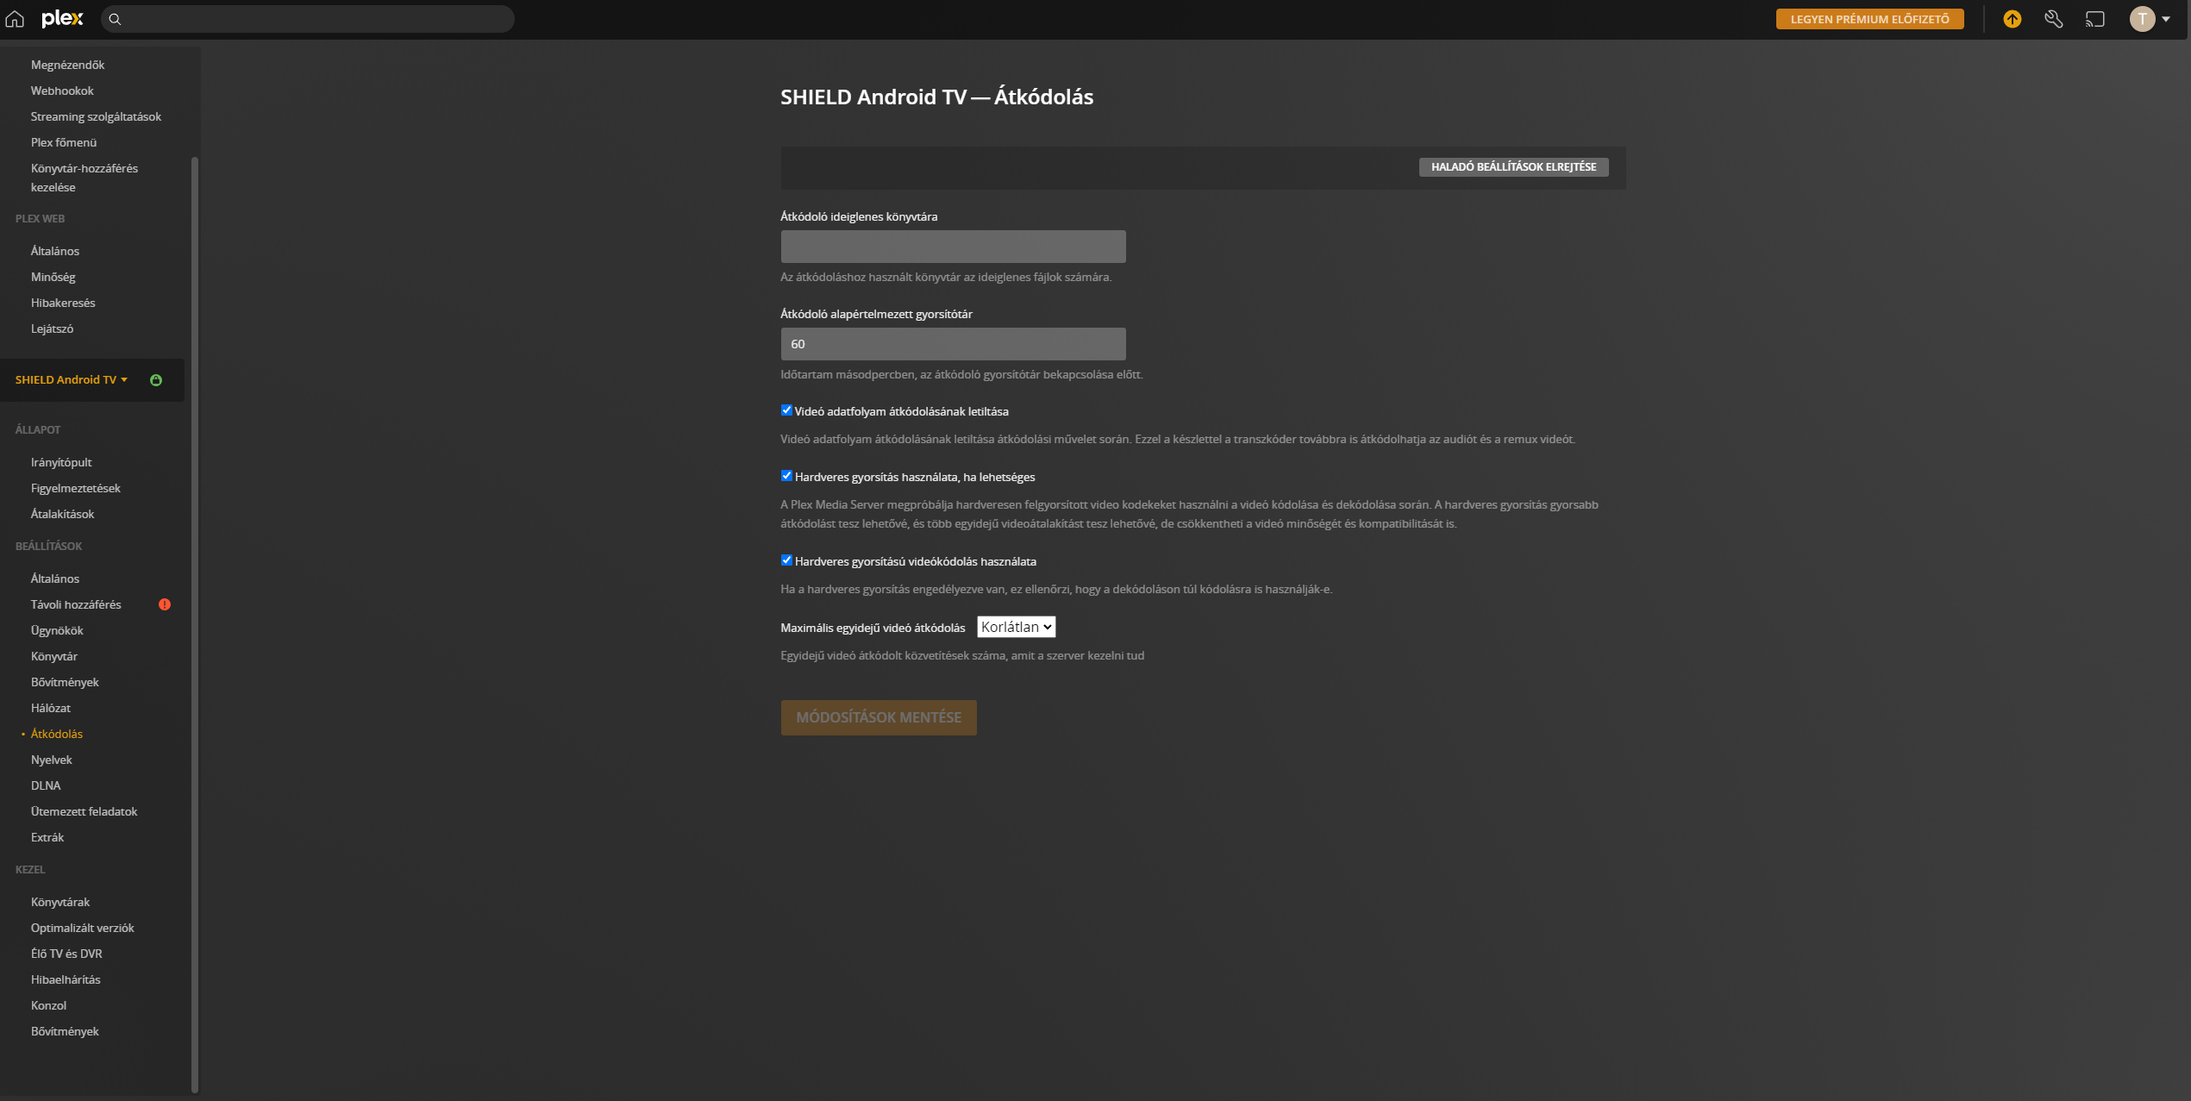
Task: Open Streaming szolgáltatások
Action: pos(96,117)
